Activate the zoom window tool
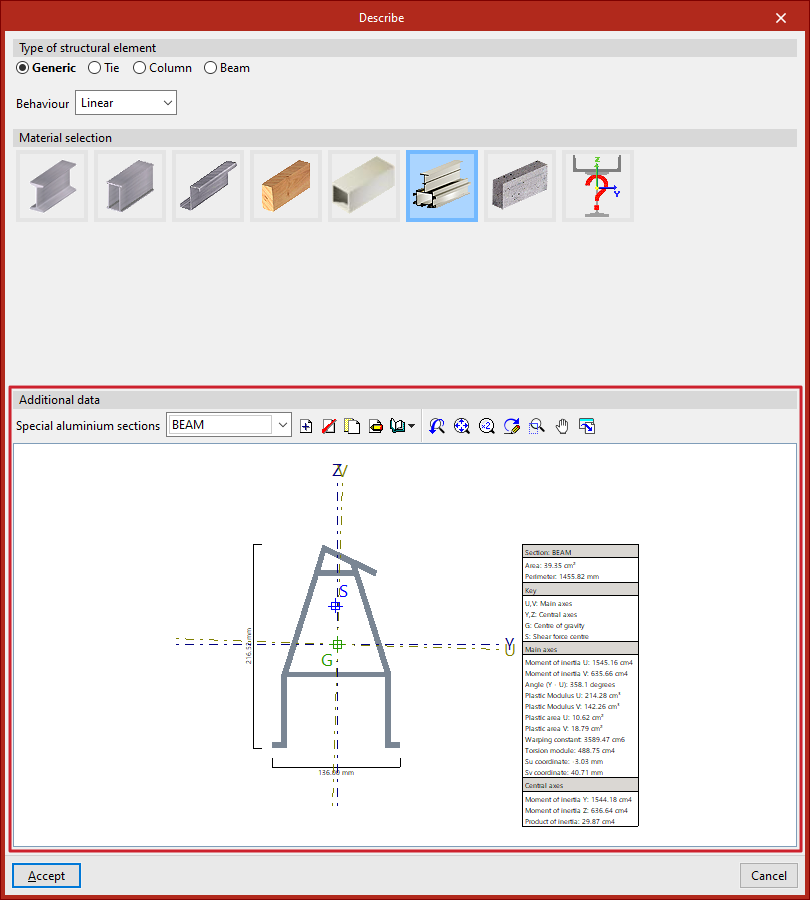810x900 pixels. 537,426
